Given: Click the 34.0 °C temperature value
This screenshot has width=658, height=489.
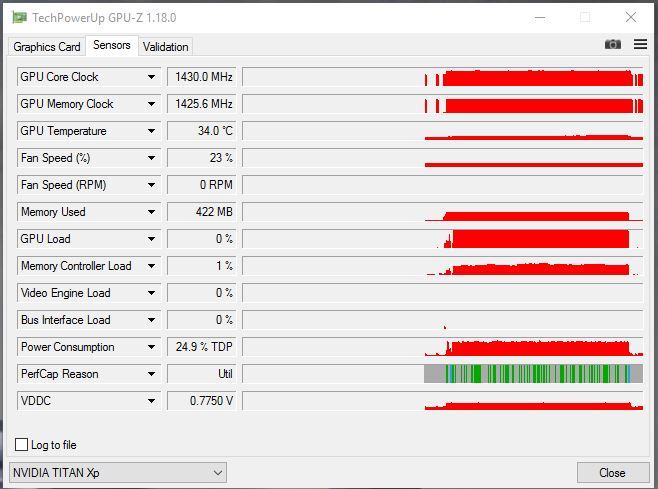Looking at the screenshot, I should click(201, 131).
